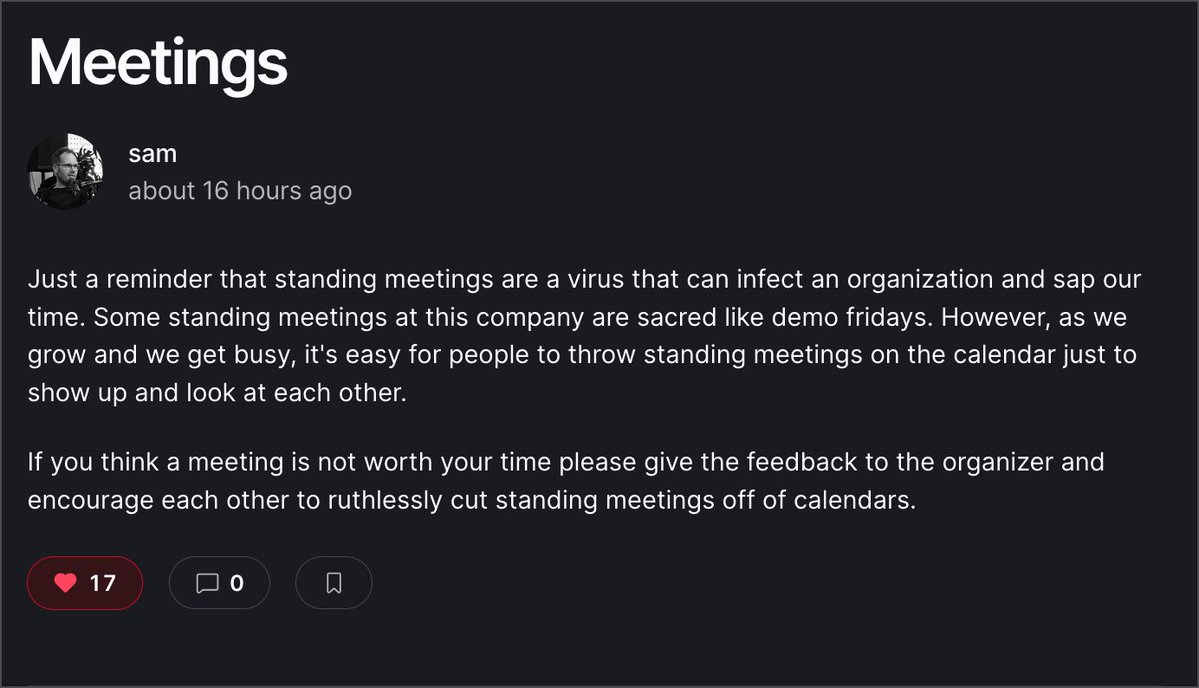Click the like count number 17
1199x688 pixels.
[x=102, y=583]
